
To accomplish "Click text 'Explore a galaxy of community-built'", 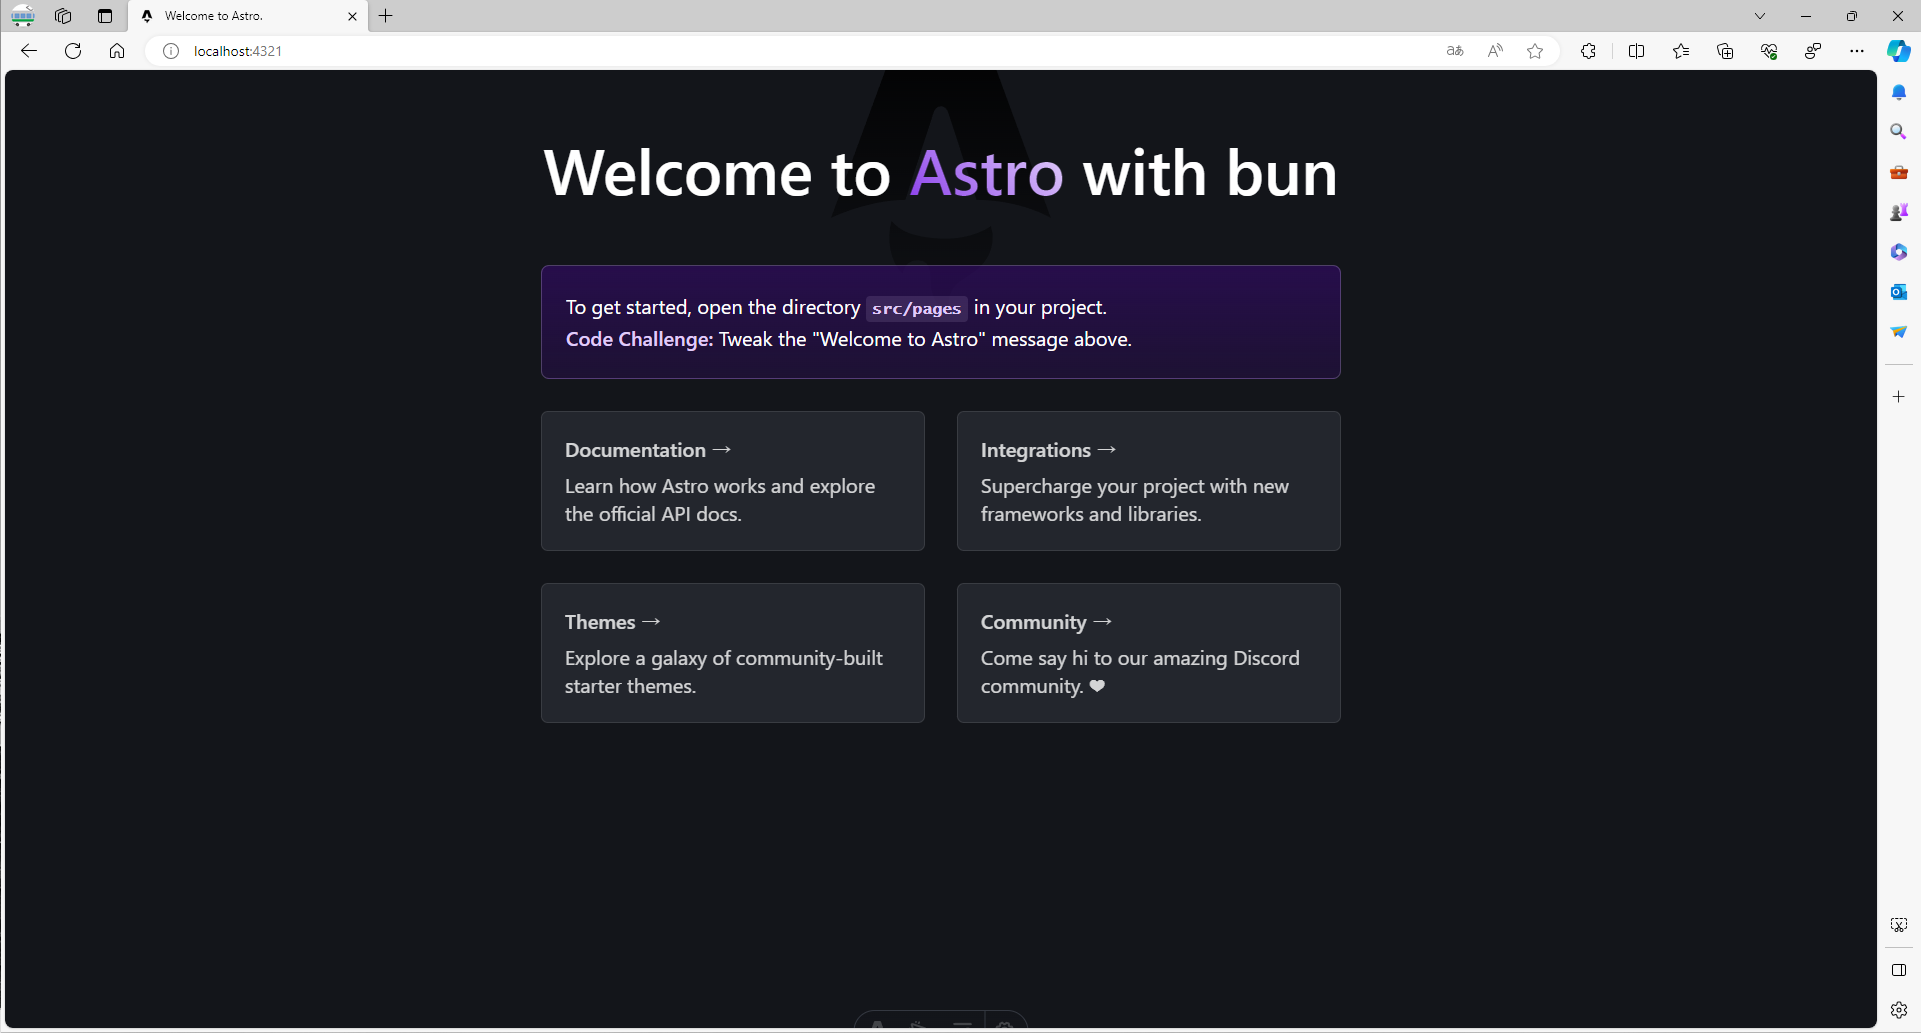I will point(724,658).
